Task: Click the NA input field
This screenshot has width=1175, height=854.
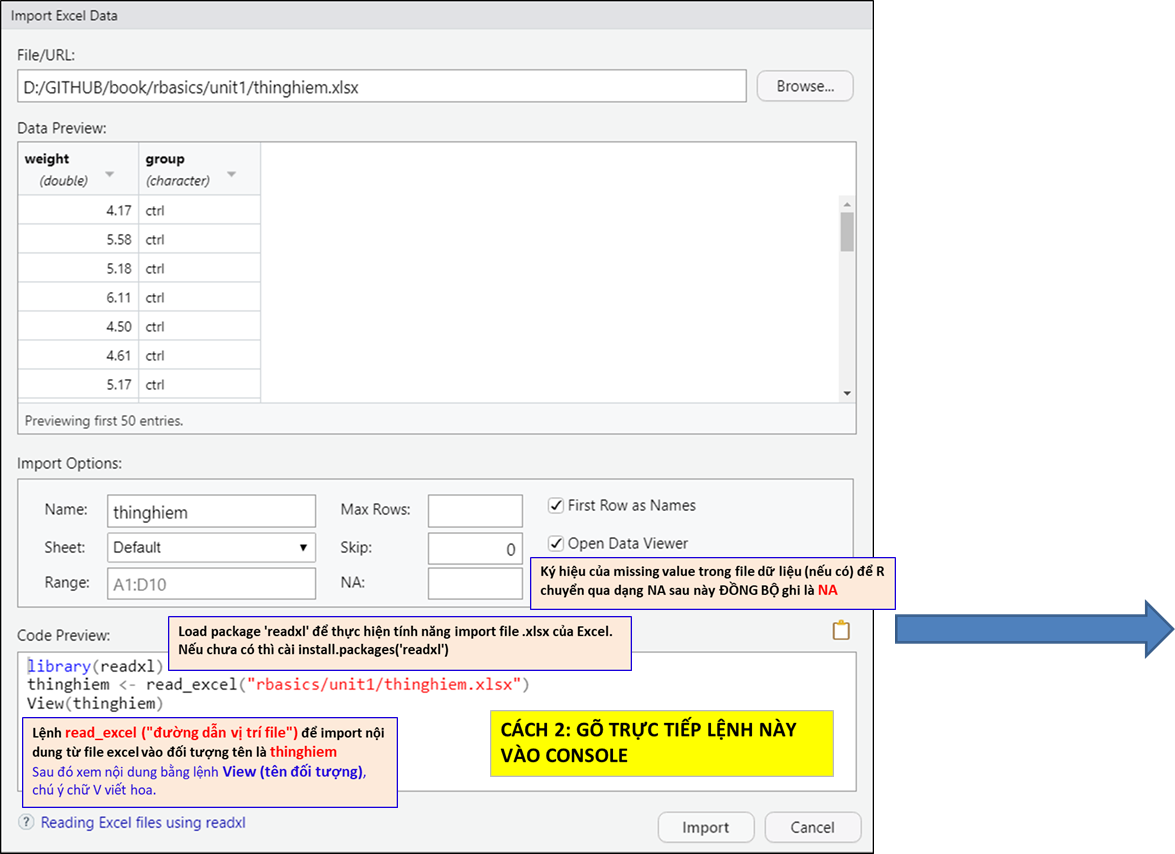Action: point(475,584)
